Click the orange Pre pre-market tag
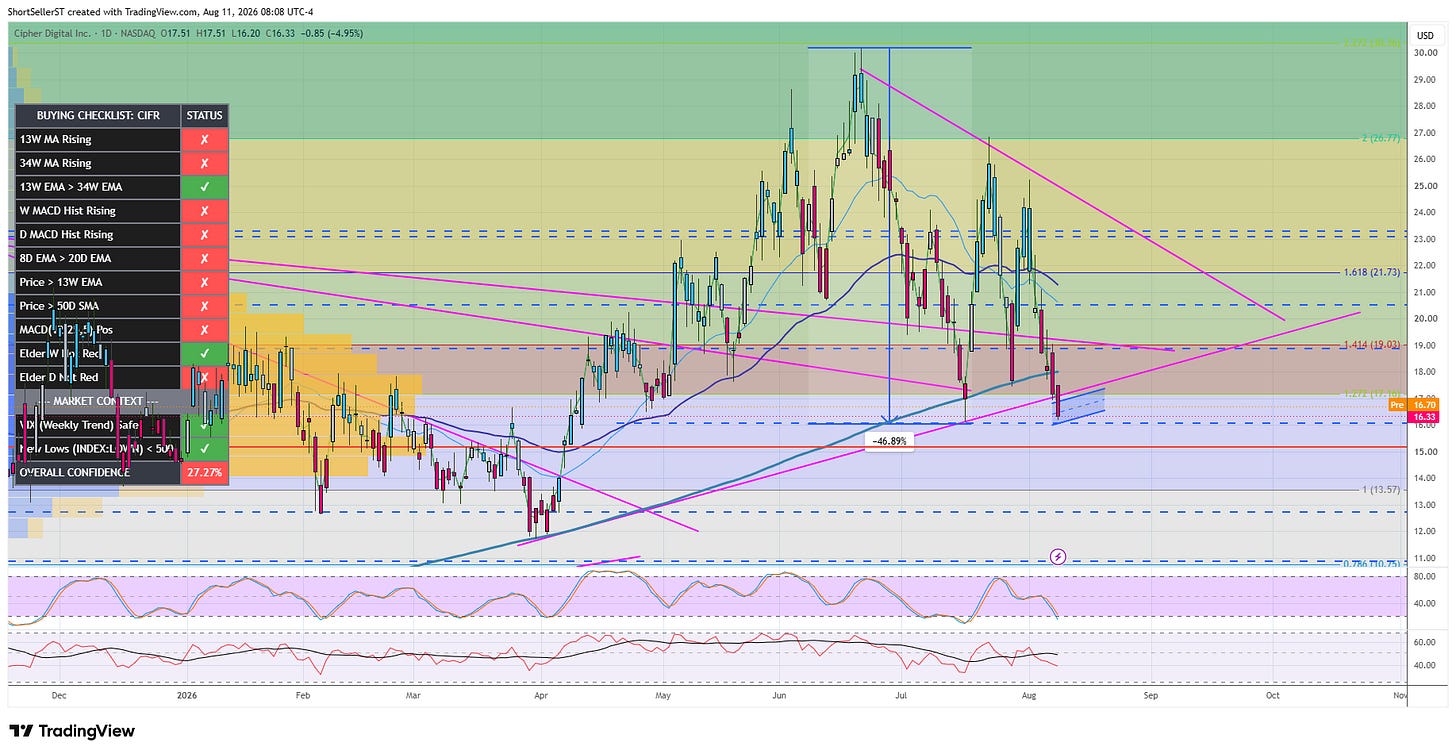This screenshot has height=755, width=1456. point(1397,404)
